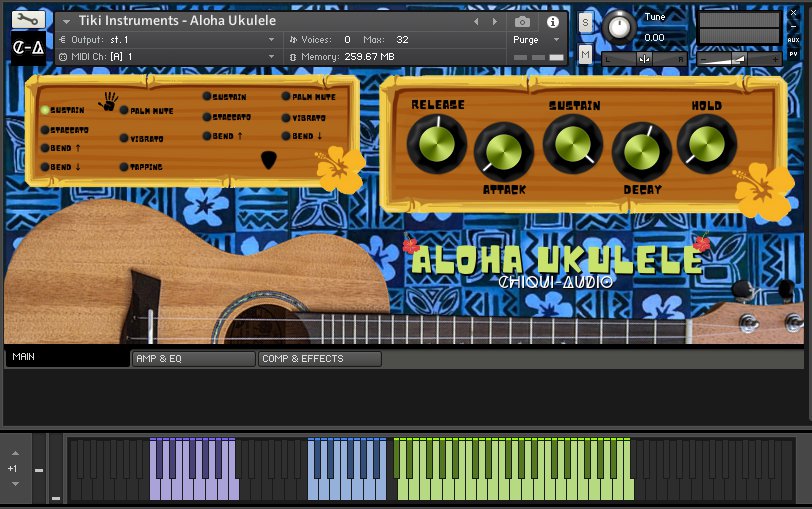Mute the instrument with M button
Image resolution: width=812 pixels, height=509 pixels.
pyautogui.click(x=585, y=54)
